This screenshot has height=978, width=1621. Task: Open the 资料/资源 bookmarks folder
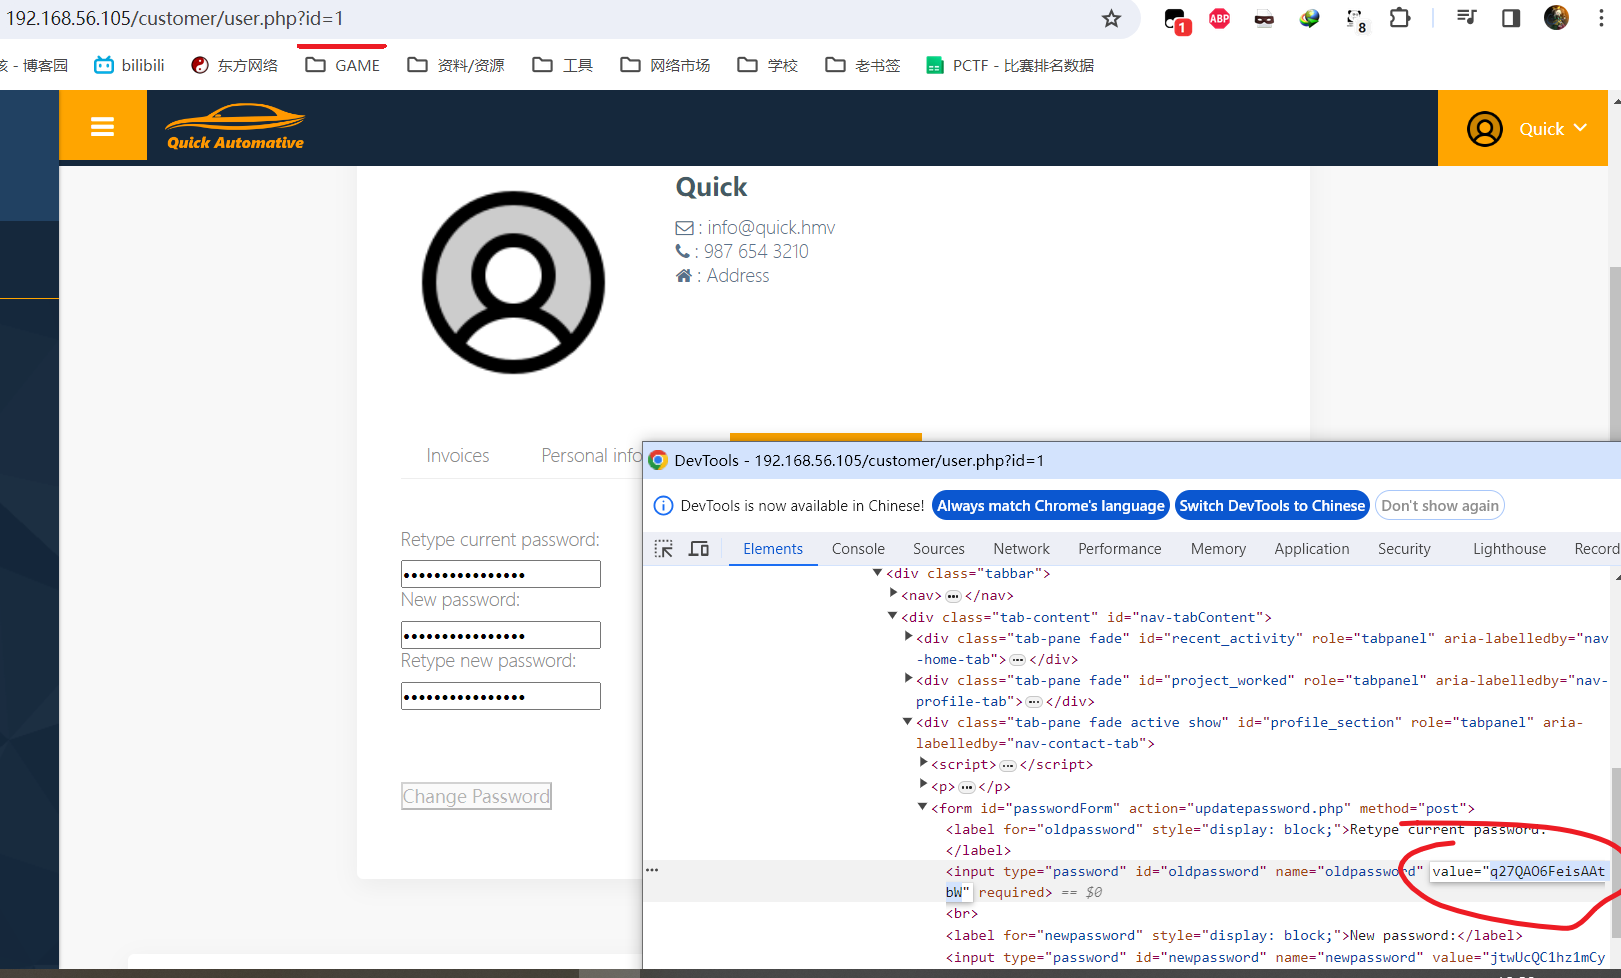pyautogui.click(x=456, y=65)
